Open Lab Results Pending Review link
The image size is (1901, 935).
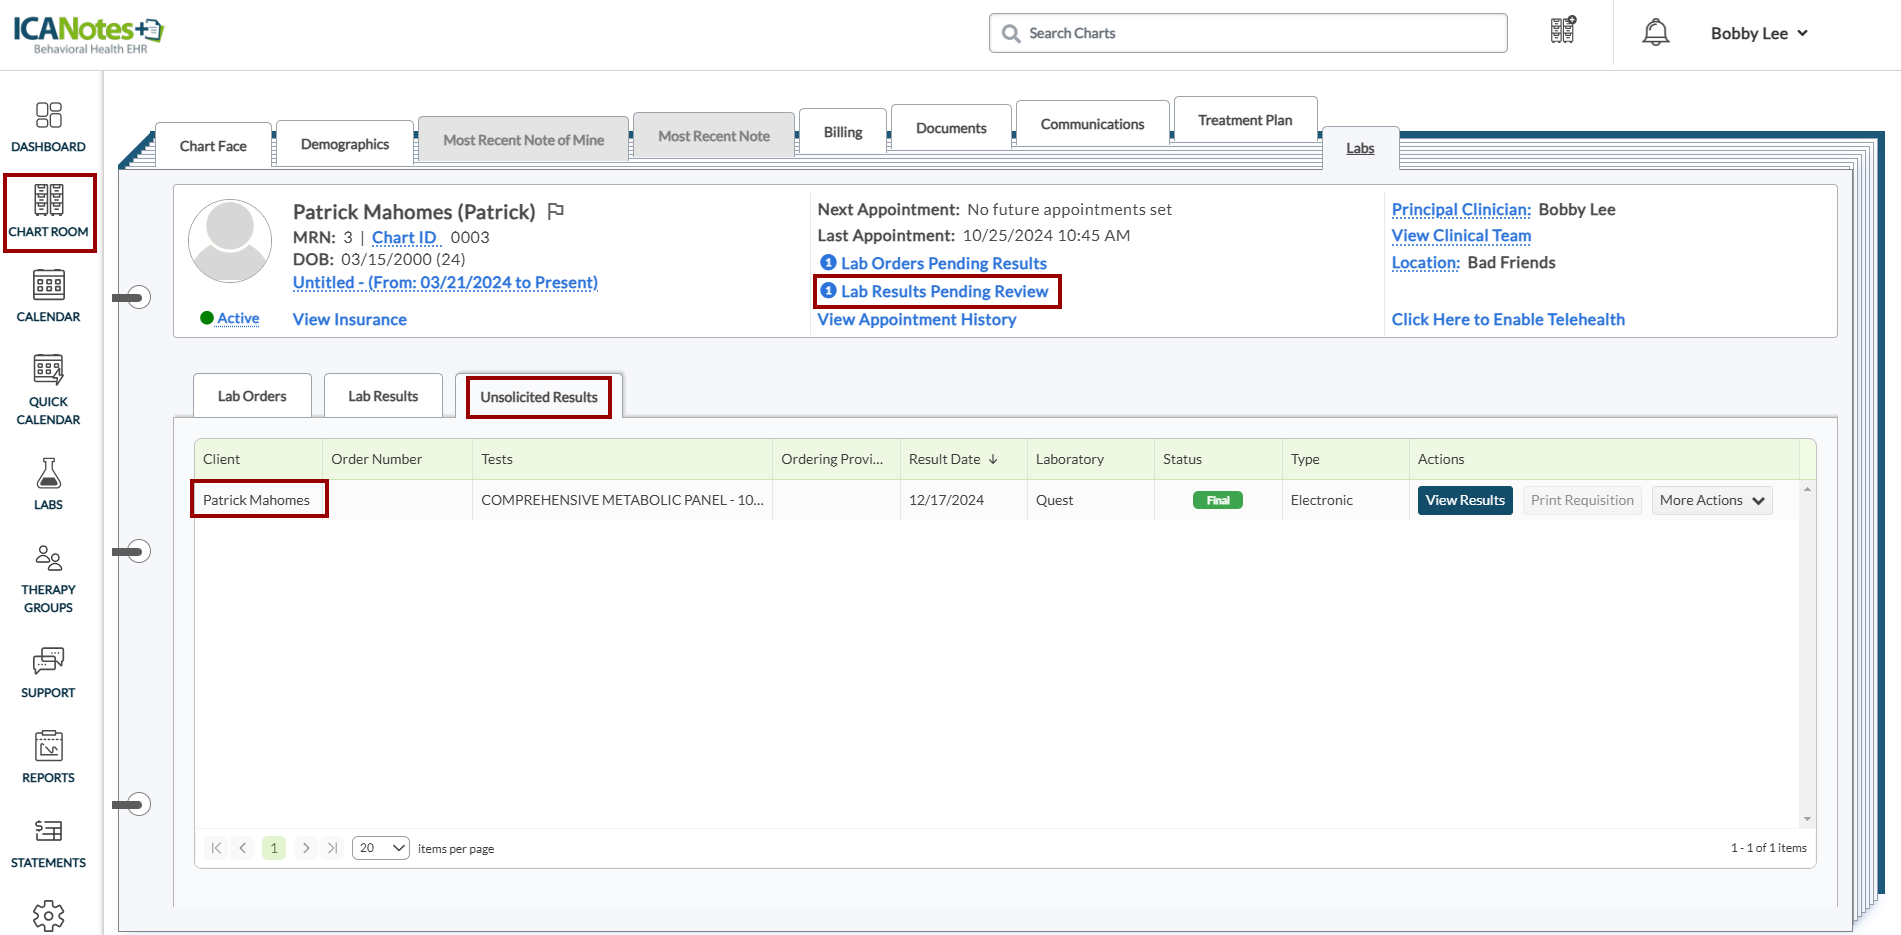click(943, 291)
